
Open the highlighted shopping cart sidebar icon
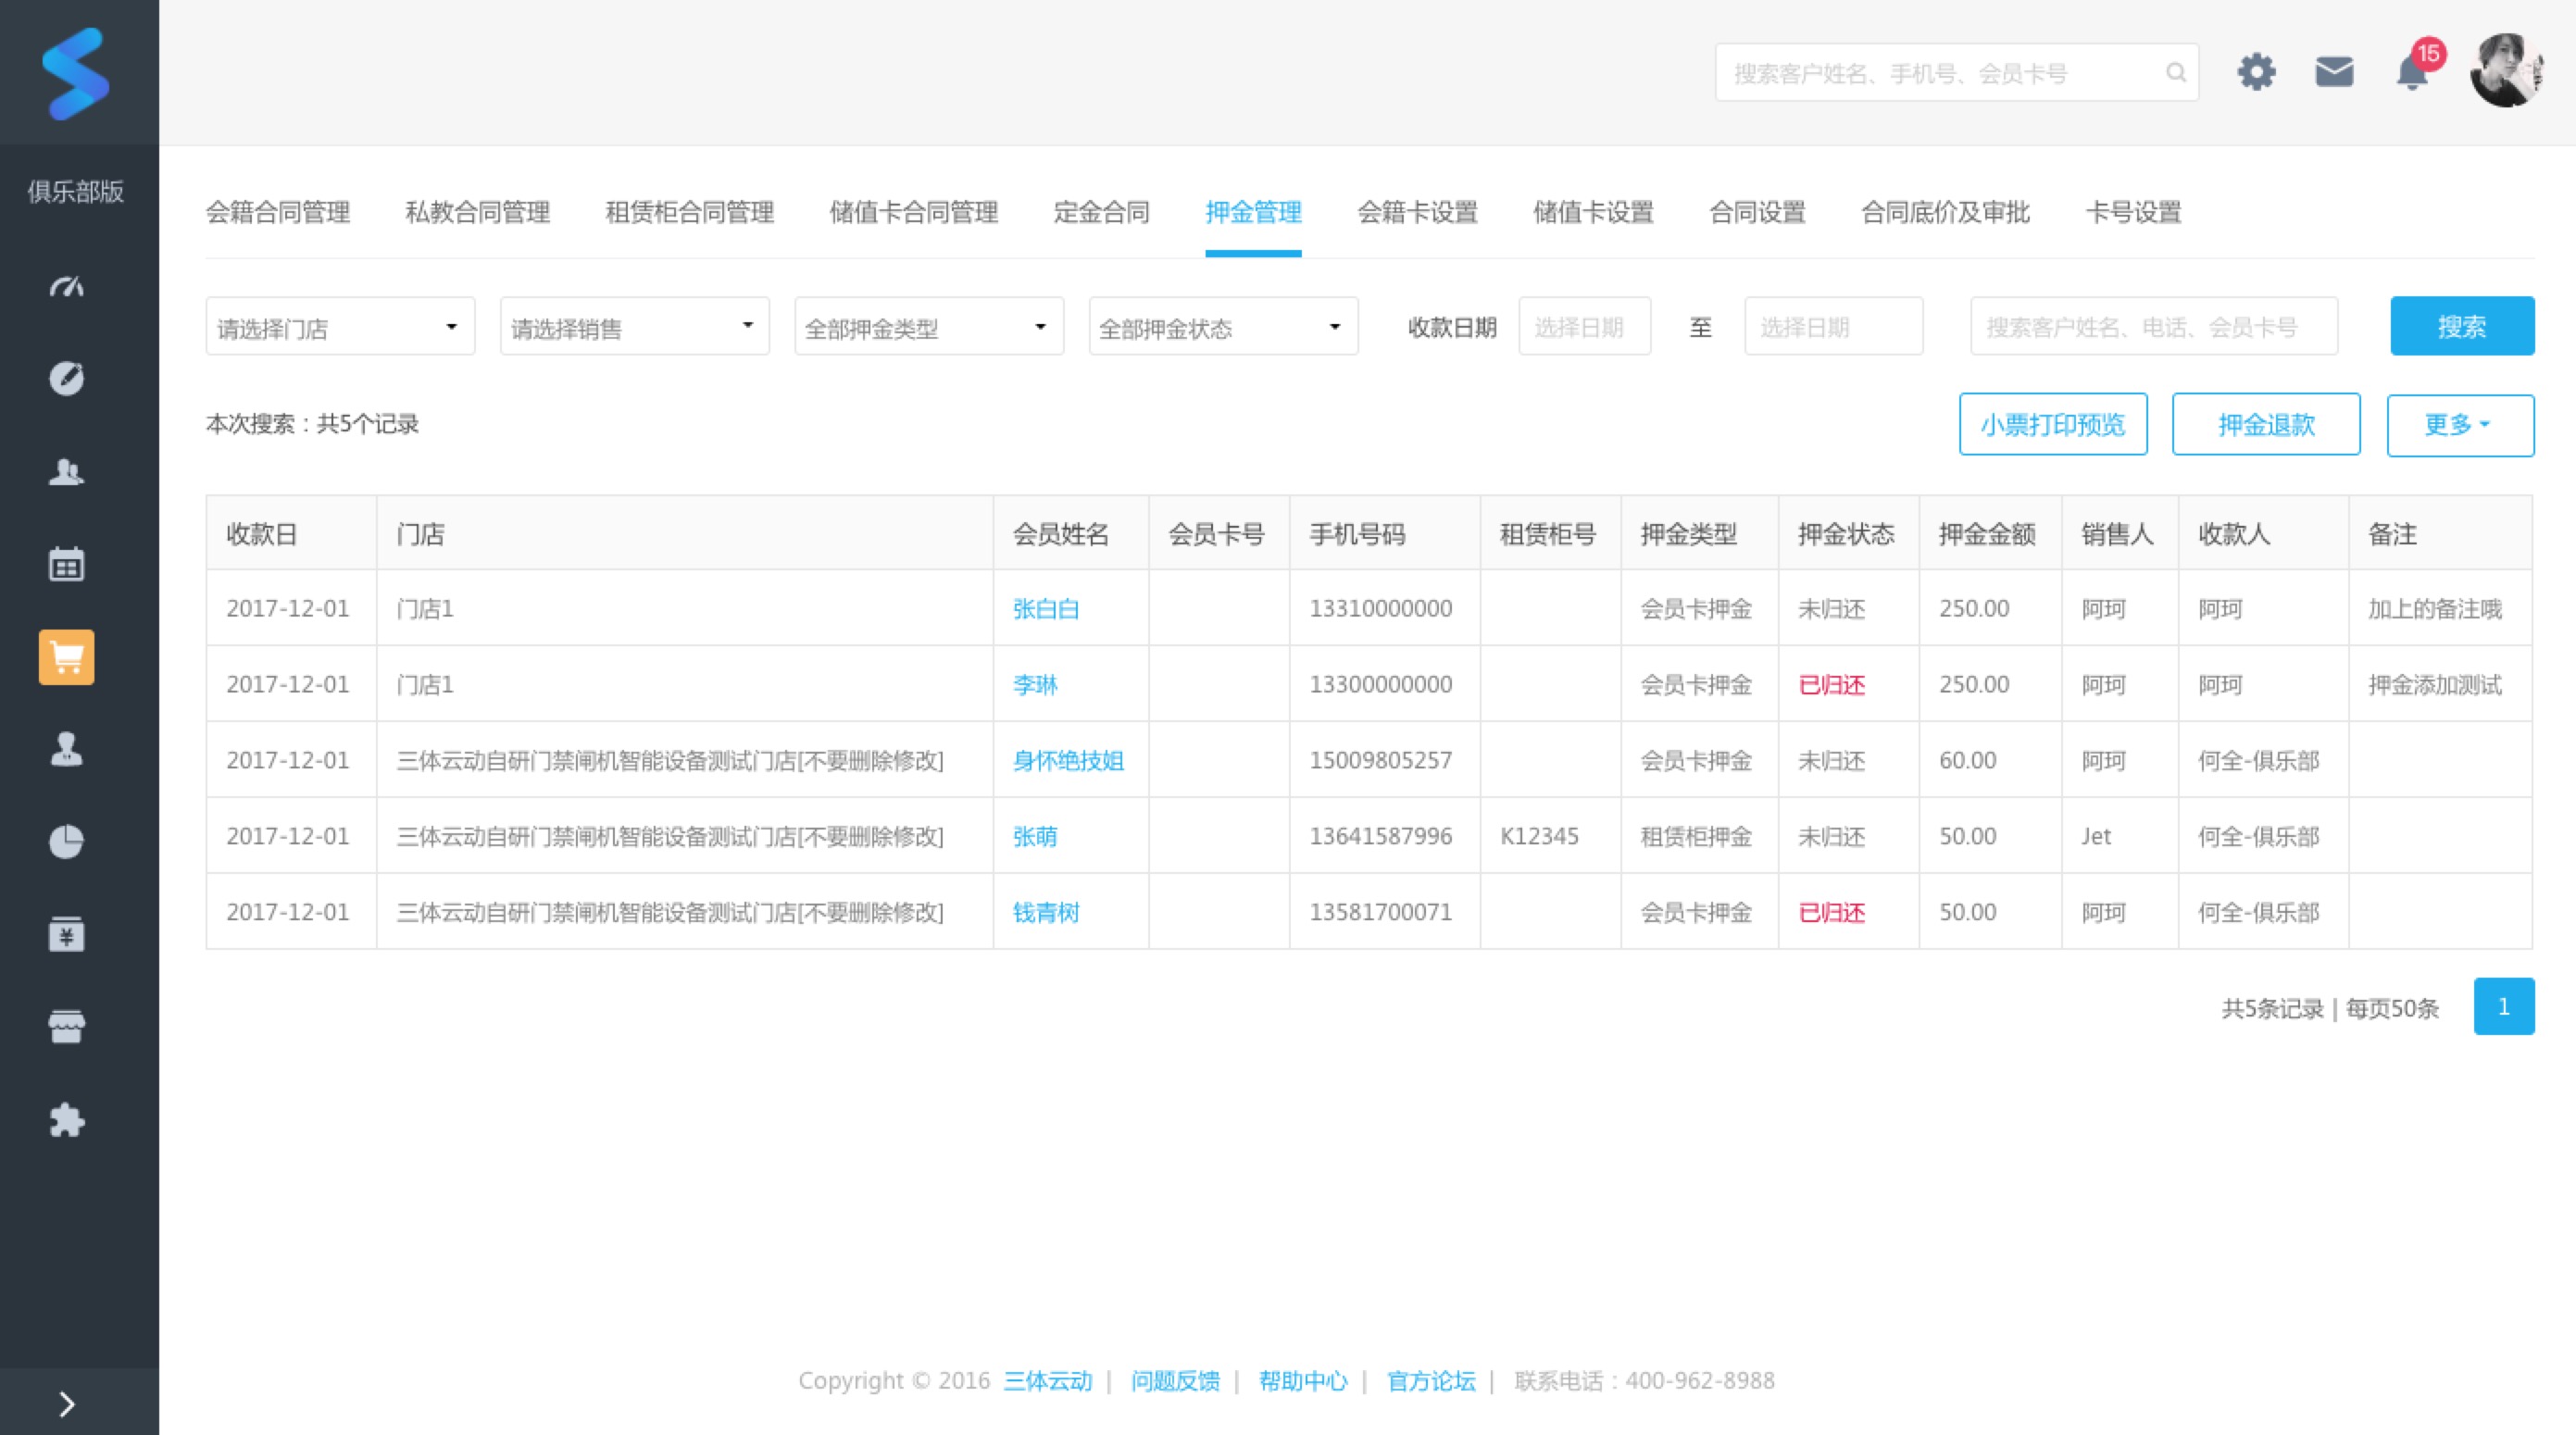click(x=66, y=657)
